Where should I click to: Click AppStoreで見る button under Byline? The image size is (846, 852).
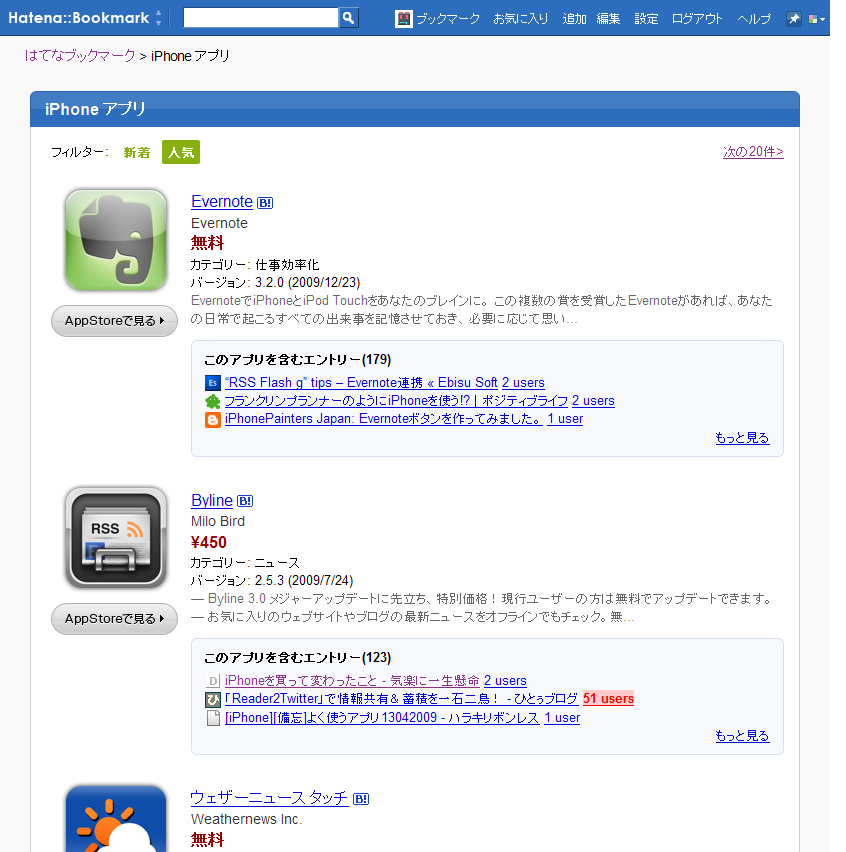[x=115, y=619]
